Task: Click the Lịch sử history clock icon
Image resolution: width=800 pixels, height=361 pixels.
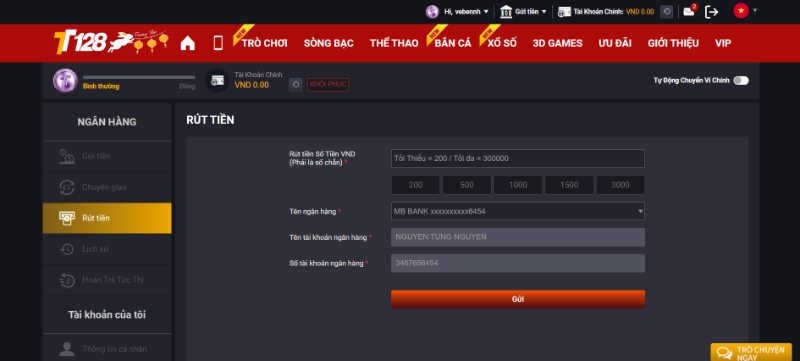Action: (67, 249)
